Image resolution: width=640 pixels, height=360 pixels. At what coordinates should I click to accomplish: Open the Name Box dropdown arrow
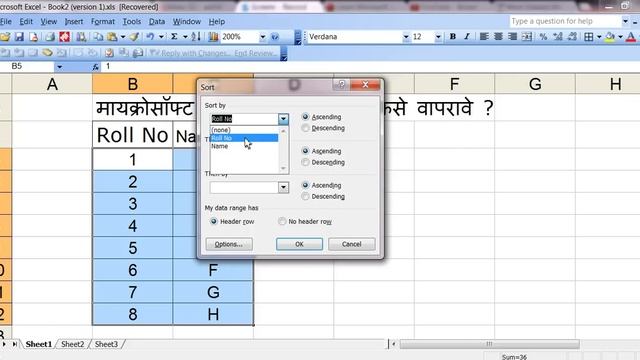click(60, 67)
